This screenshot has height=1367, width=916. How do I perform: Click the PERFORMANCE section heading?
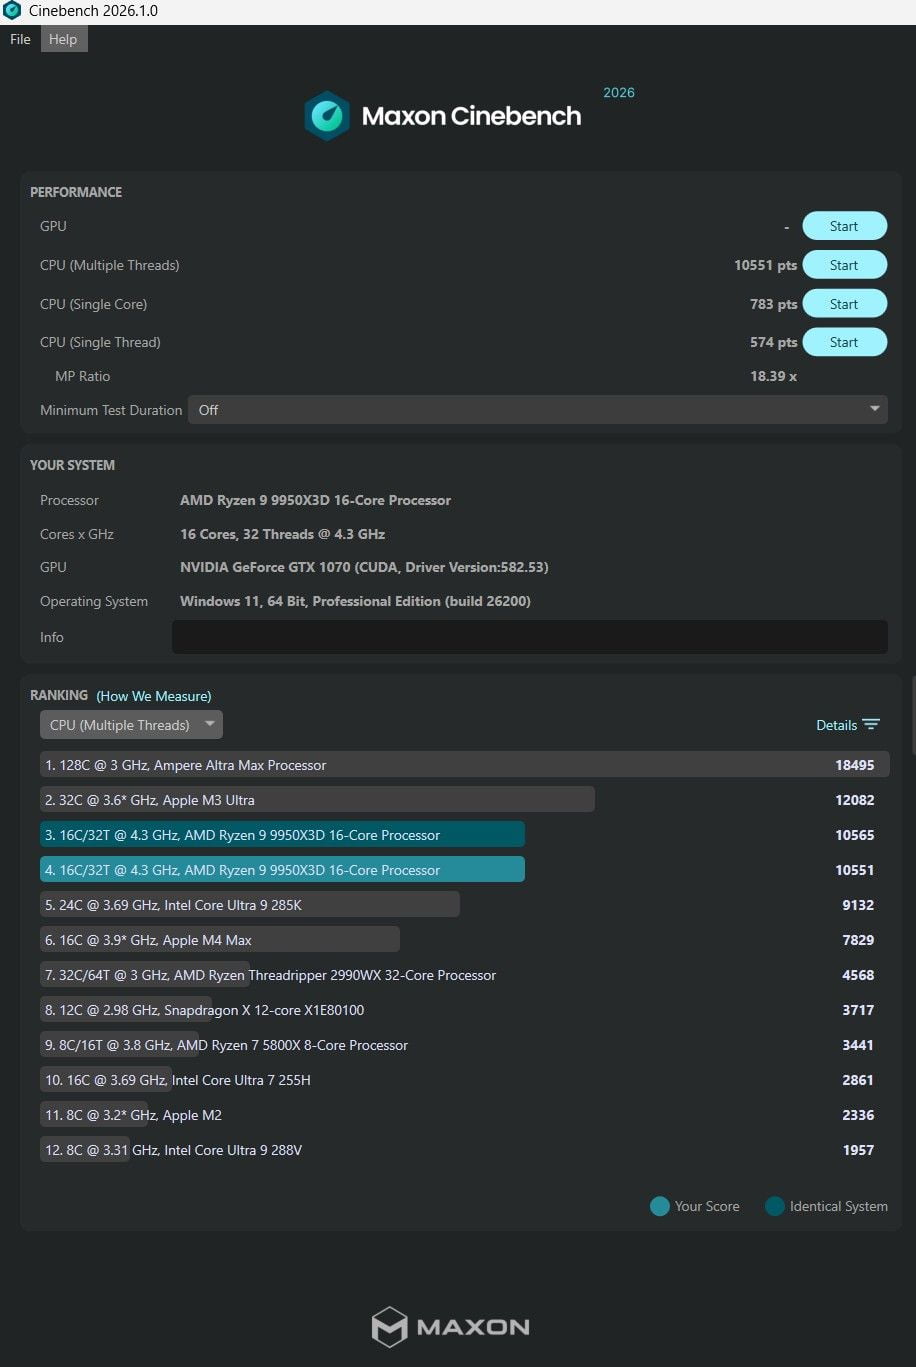point(76,192)
